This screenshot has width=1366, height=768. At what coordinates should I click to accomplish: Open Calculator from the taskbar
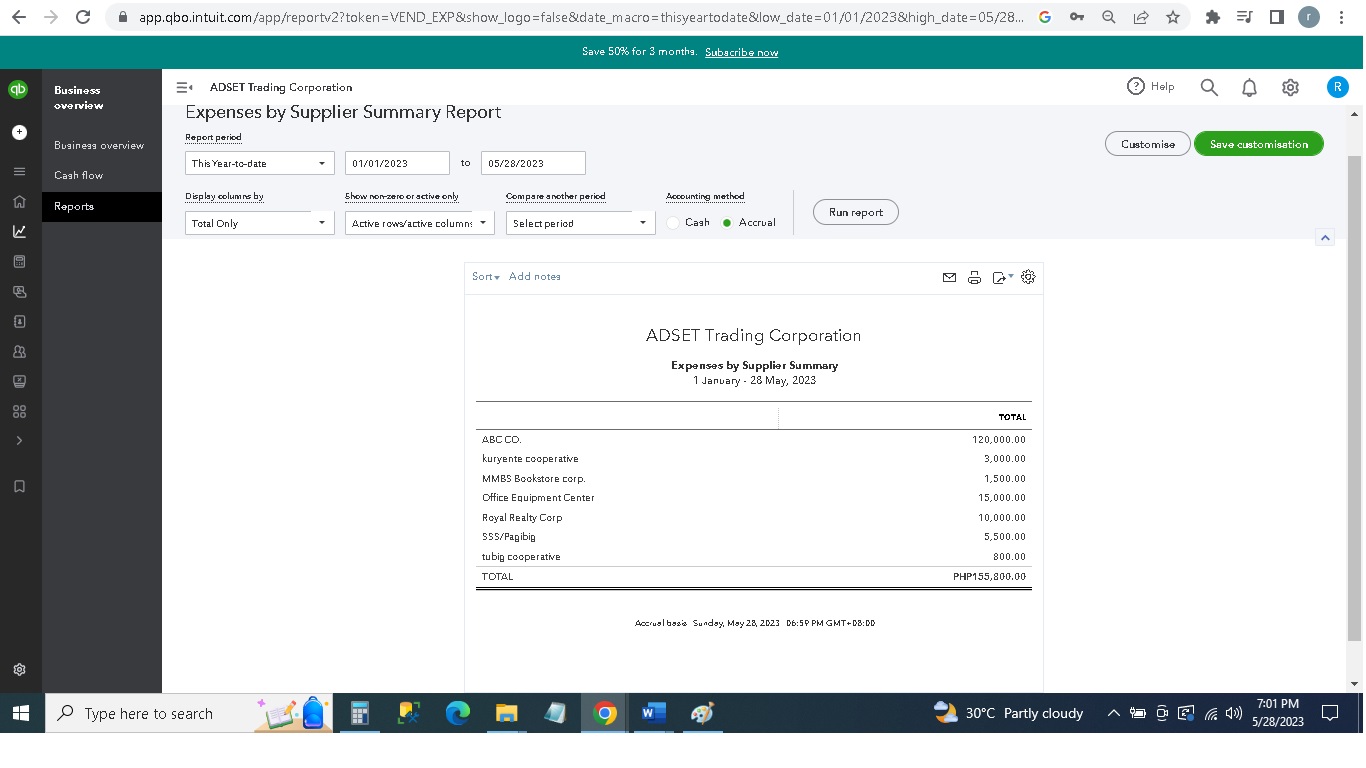pyautogui.click(x=360, y=713)
